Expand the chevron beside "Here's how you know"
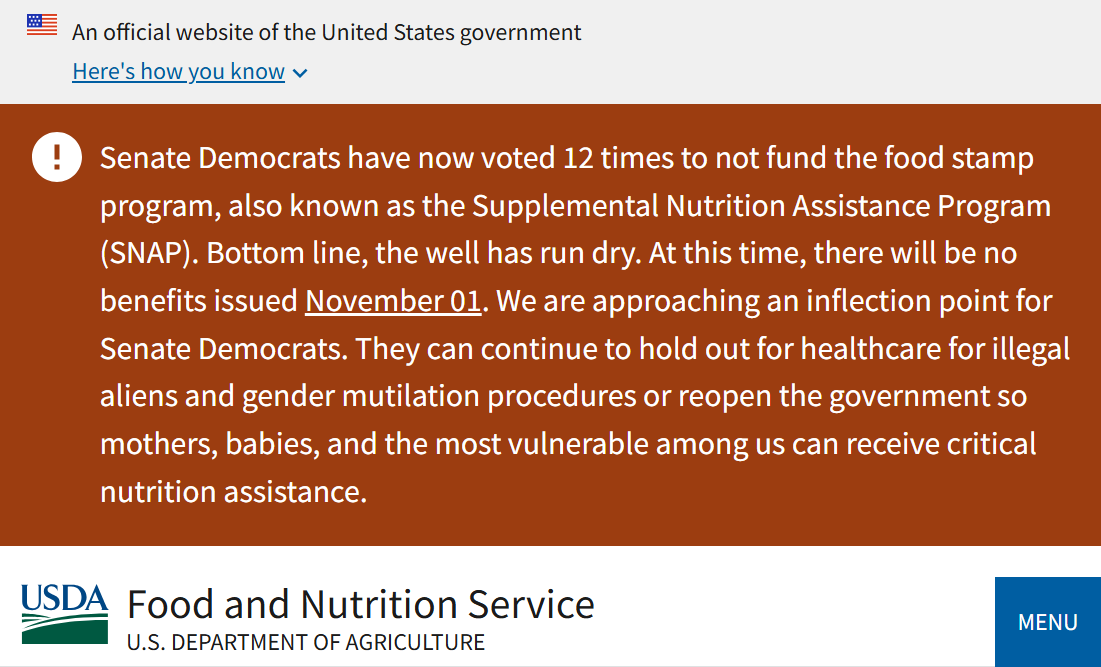This screenshot has height=667, width=1101. pos(300,73)
